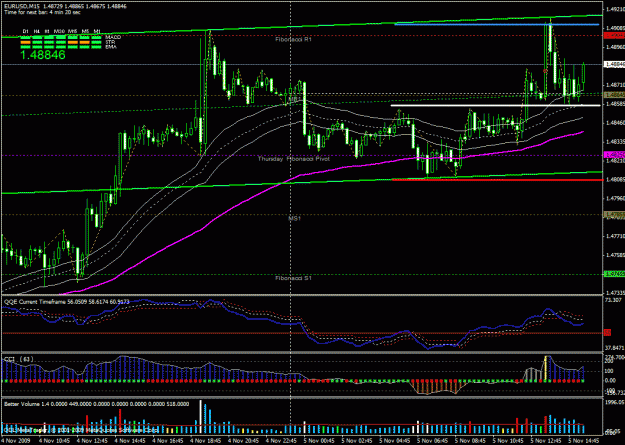Click the orange STR cell under M15
Screen dimensions: 625x445
(x=73, y=42)
